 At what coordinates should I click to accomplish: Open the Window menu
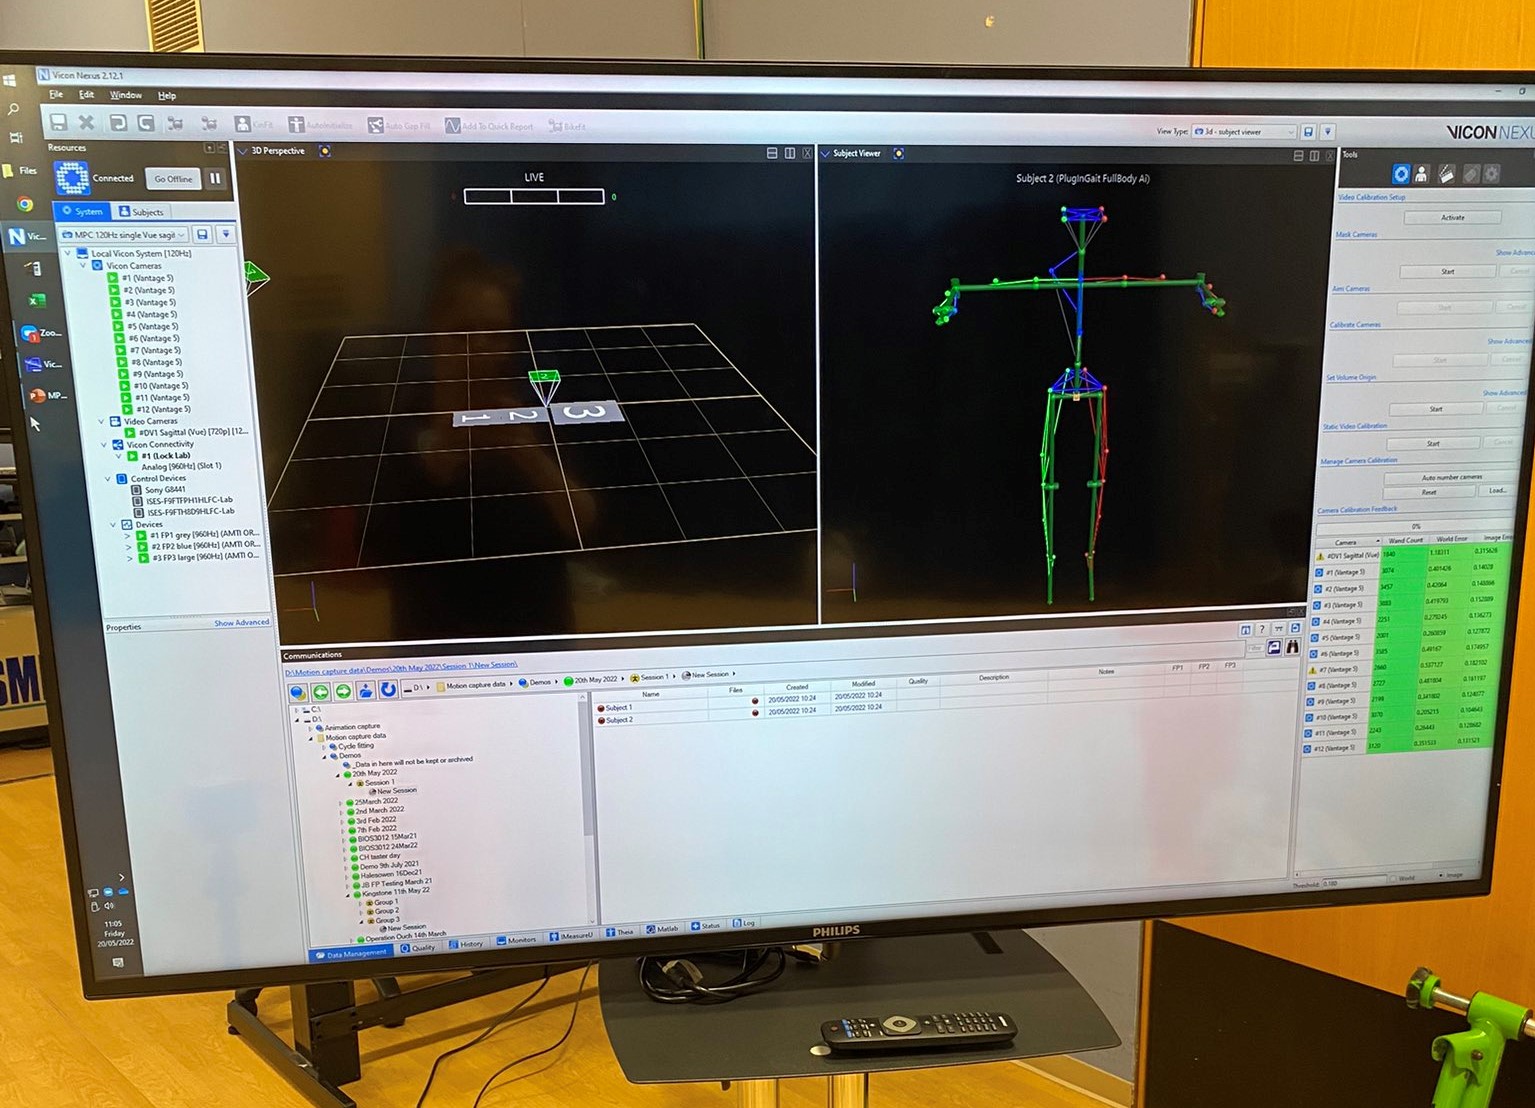(x=125, y=95)
